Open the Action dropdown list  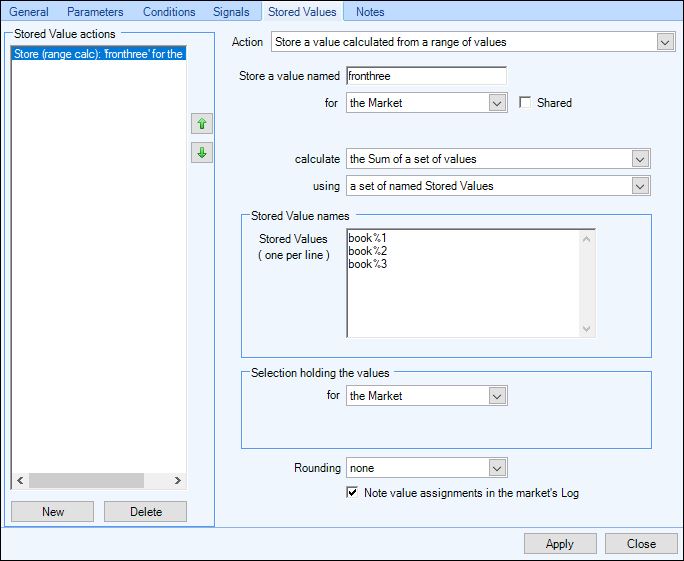(665, 42)
